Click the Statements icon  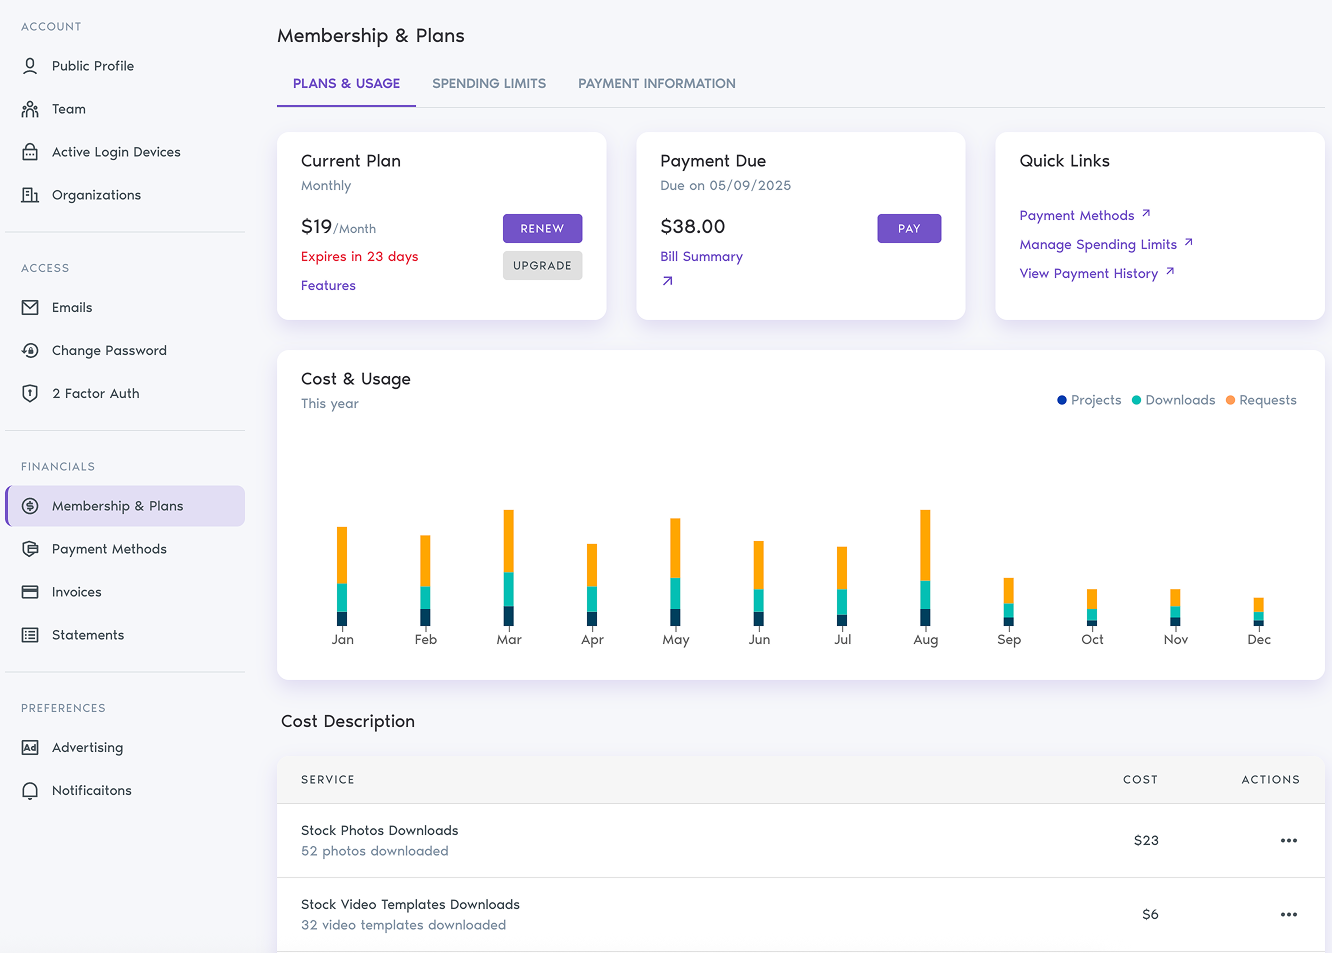pos(30,634)
